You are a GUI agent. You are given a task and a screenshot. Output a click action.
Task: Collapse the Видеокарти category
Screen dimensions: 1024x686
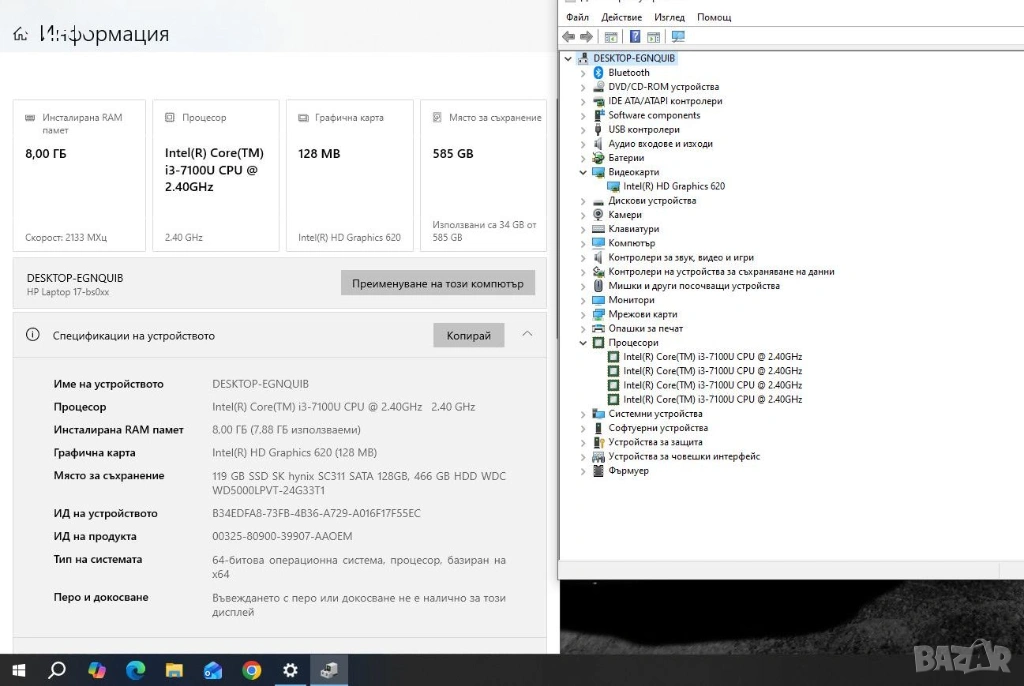[x=583, y=172]
